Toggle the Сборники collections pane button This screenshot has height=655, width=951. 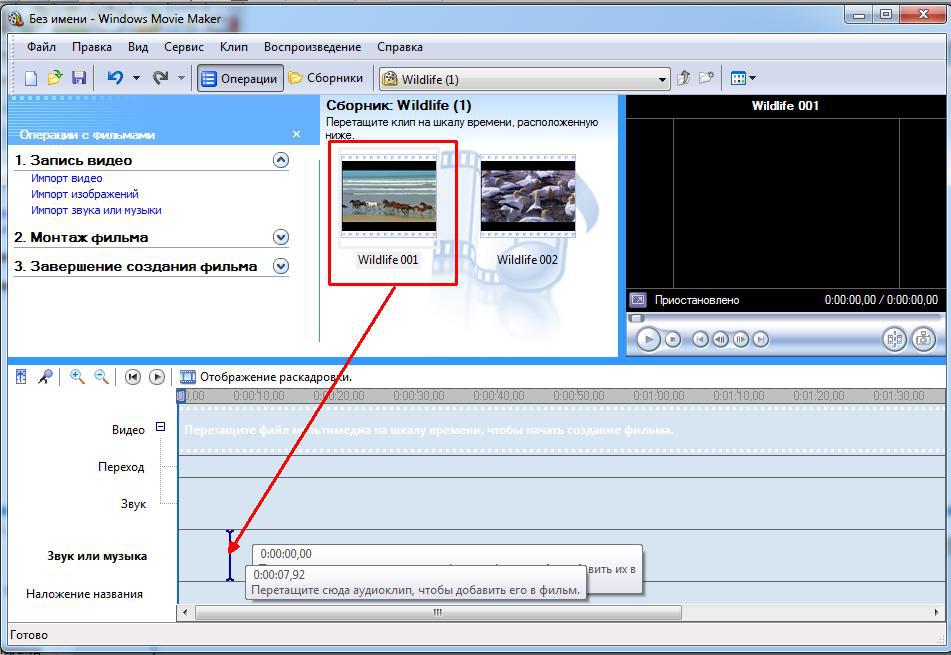[x=326, y=78]
